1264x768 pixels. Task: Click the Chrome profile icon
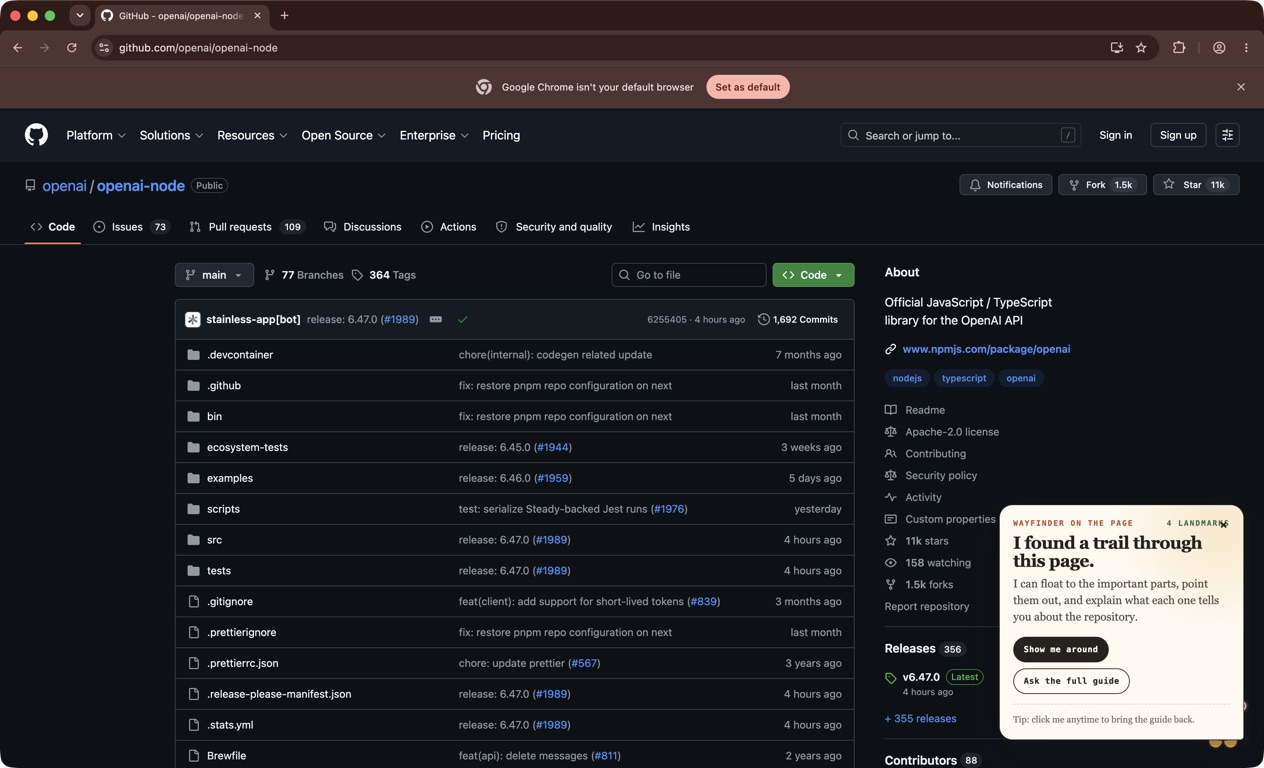pyautogui.click(x=1219, y=48)
